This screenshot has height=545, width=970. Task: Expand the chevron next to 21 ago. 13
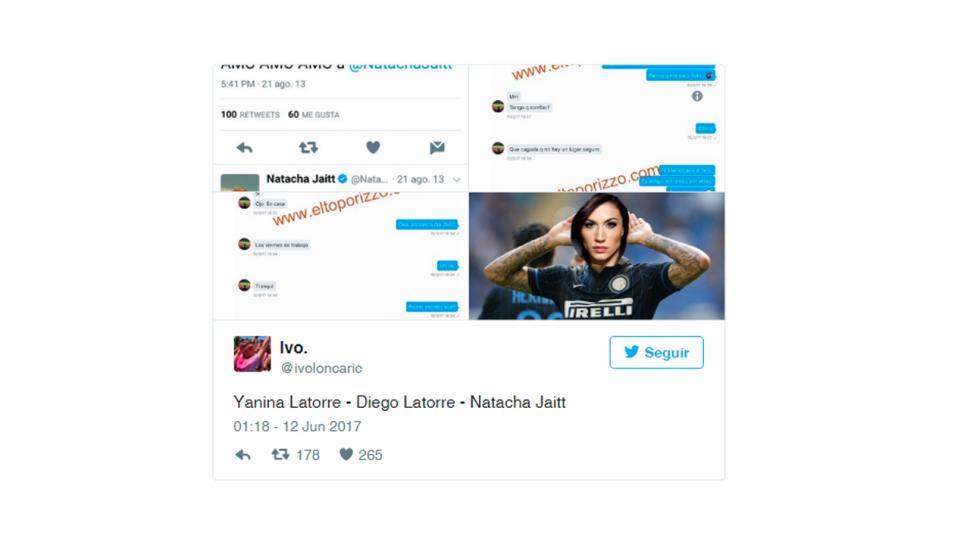[x=457, y=180]
